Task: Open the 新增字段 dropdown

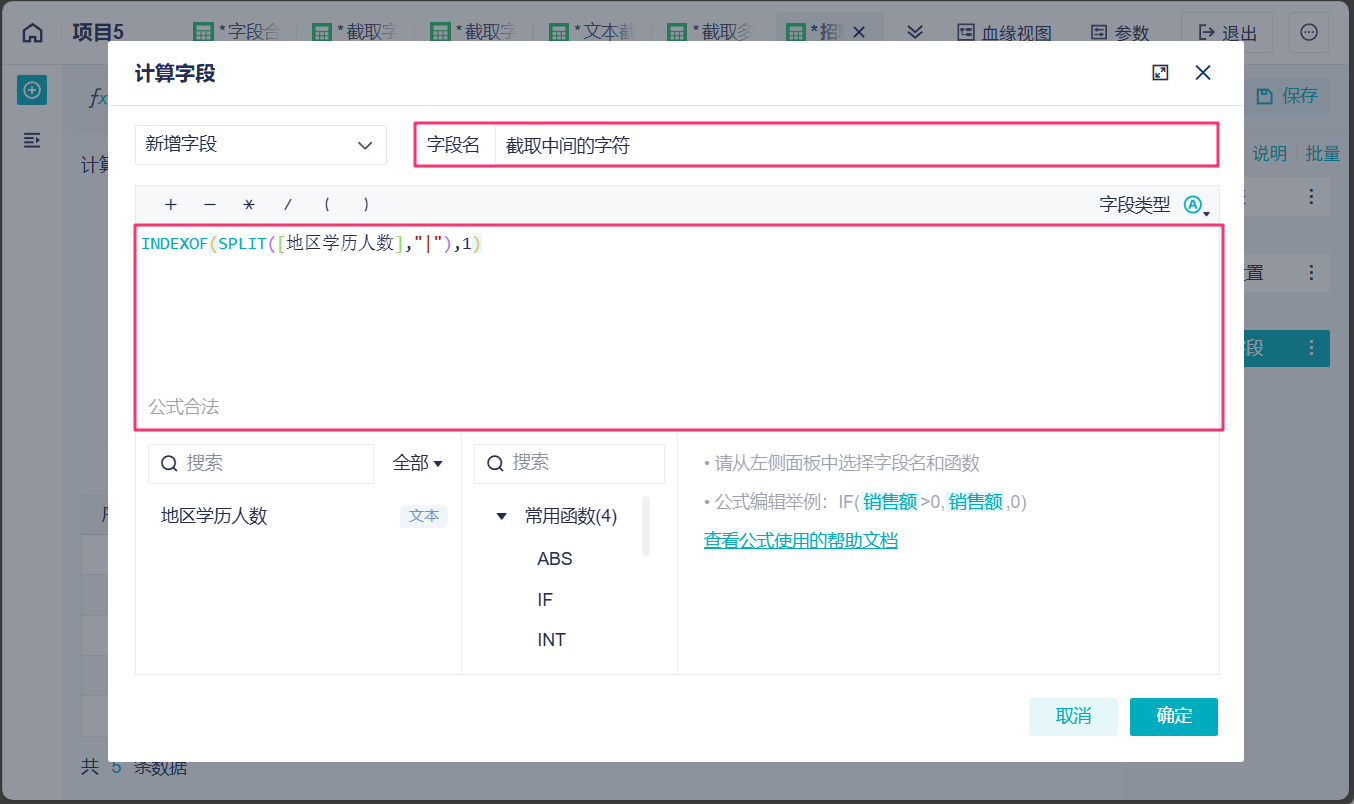Action: 261,145
